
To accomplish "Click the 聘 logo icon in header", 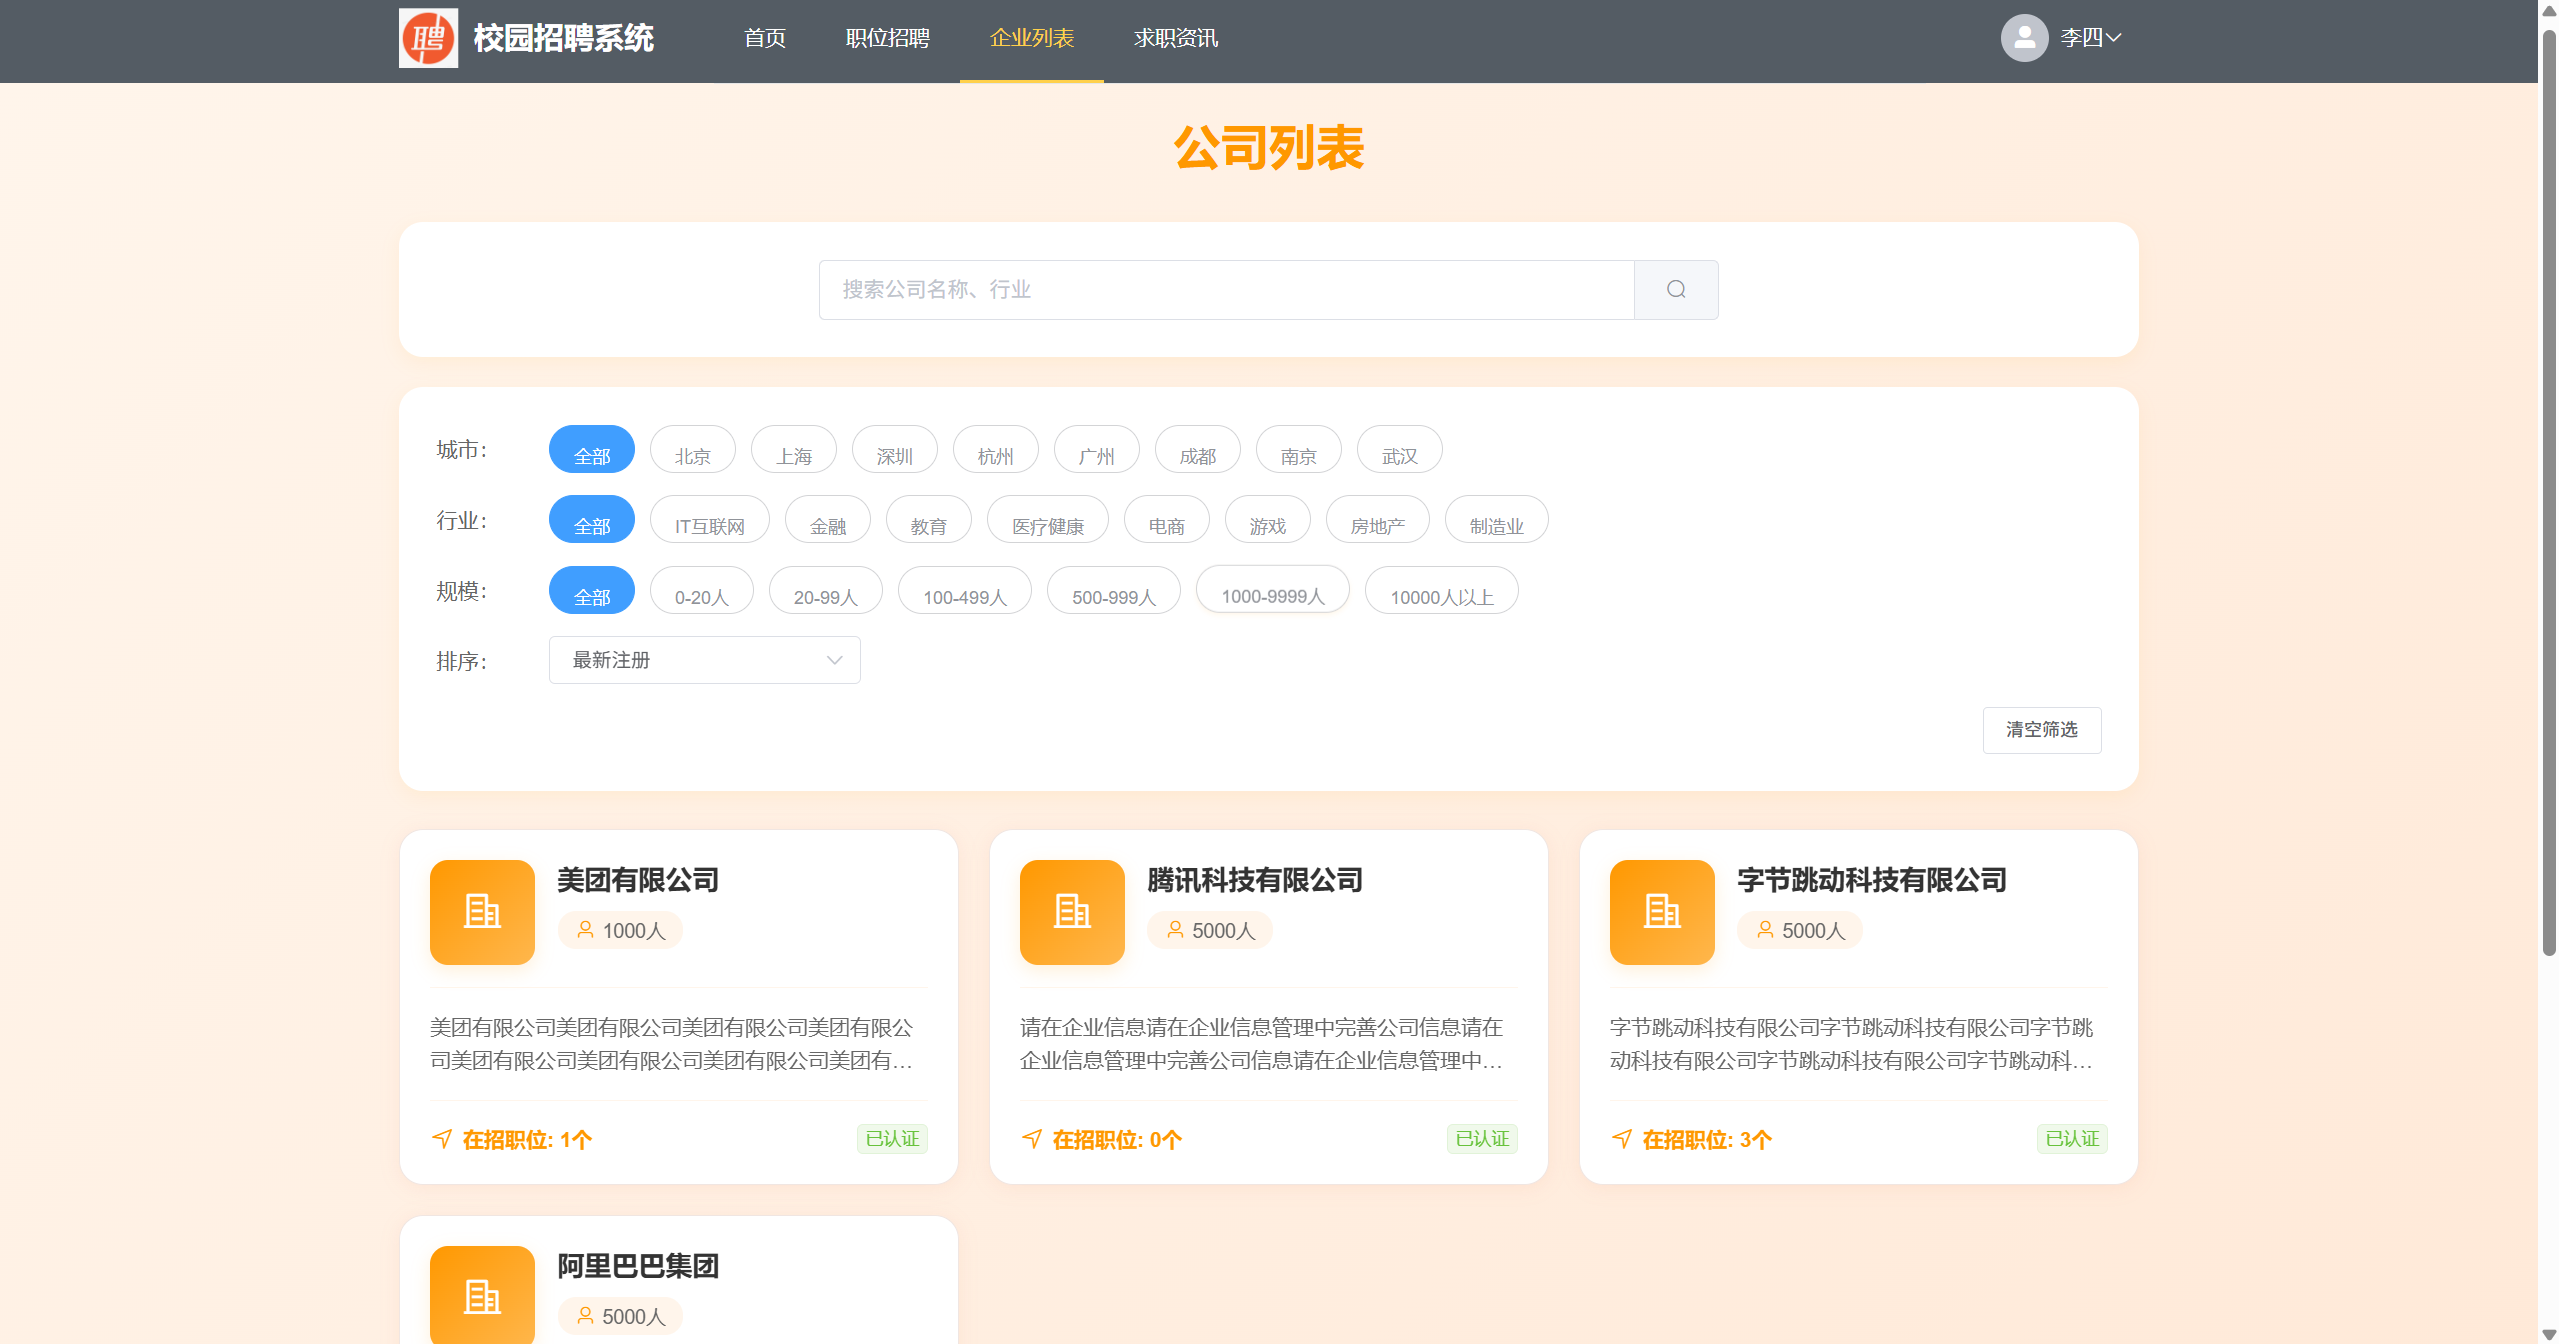I will [x=428, y=38].
